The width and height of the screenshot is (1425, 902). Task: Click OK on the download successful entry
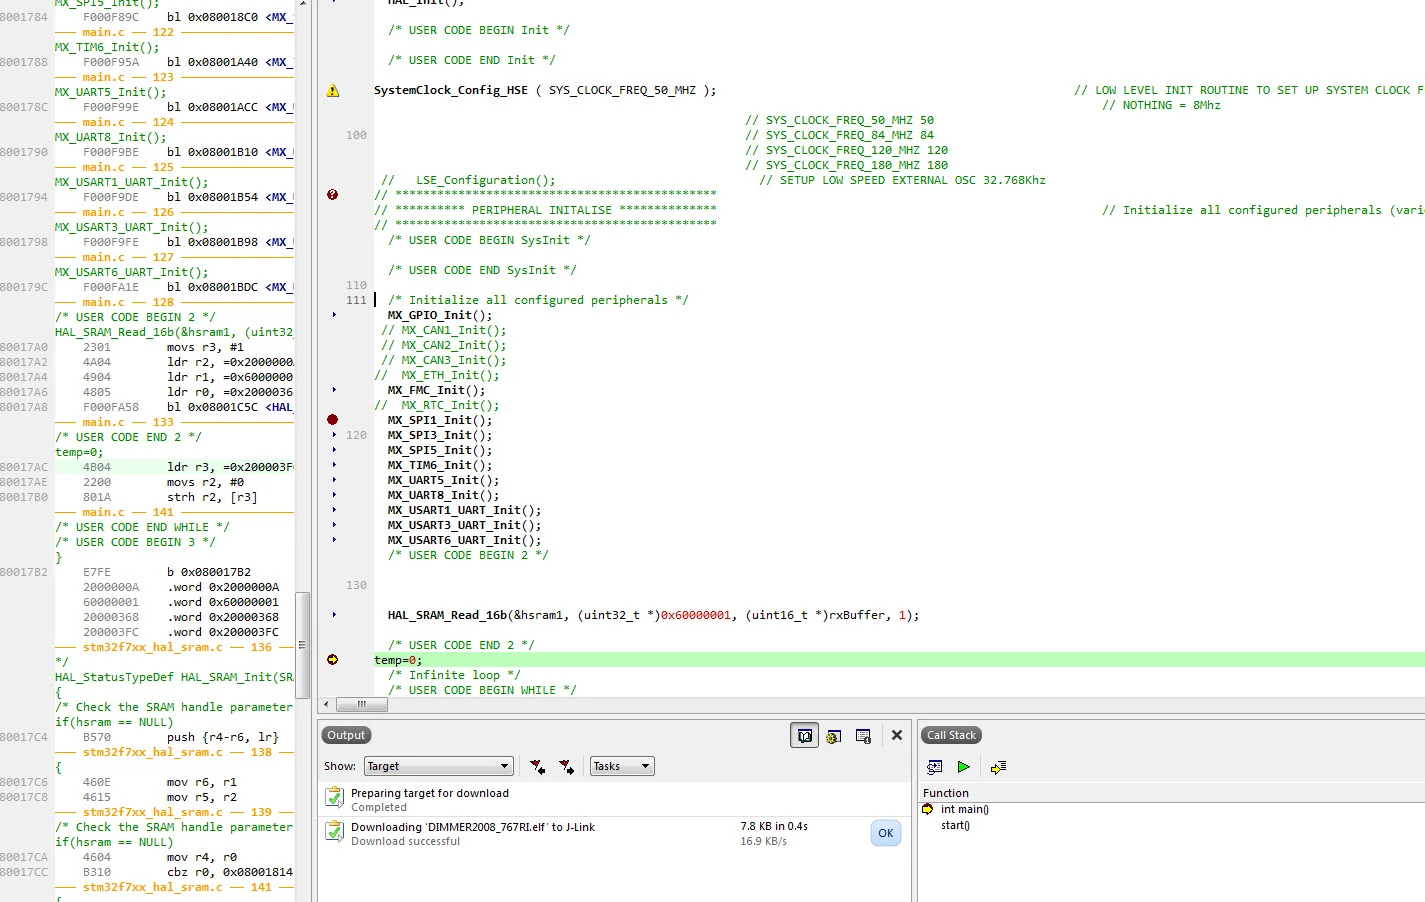[x=885, y=833]
